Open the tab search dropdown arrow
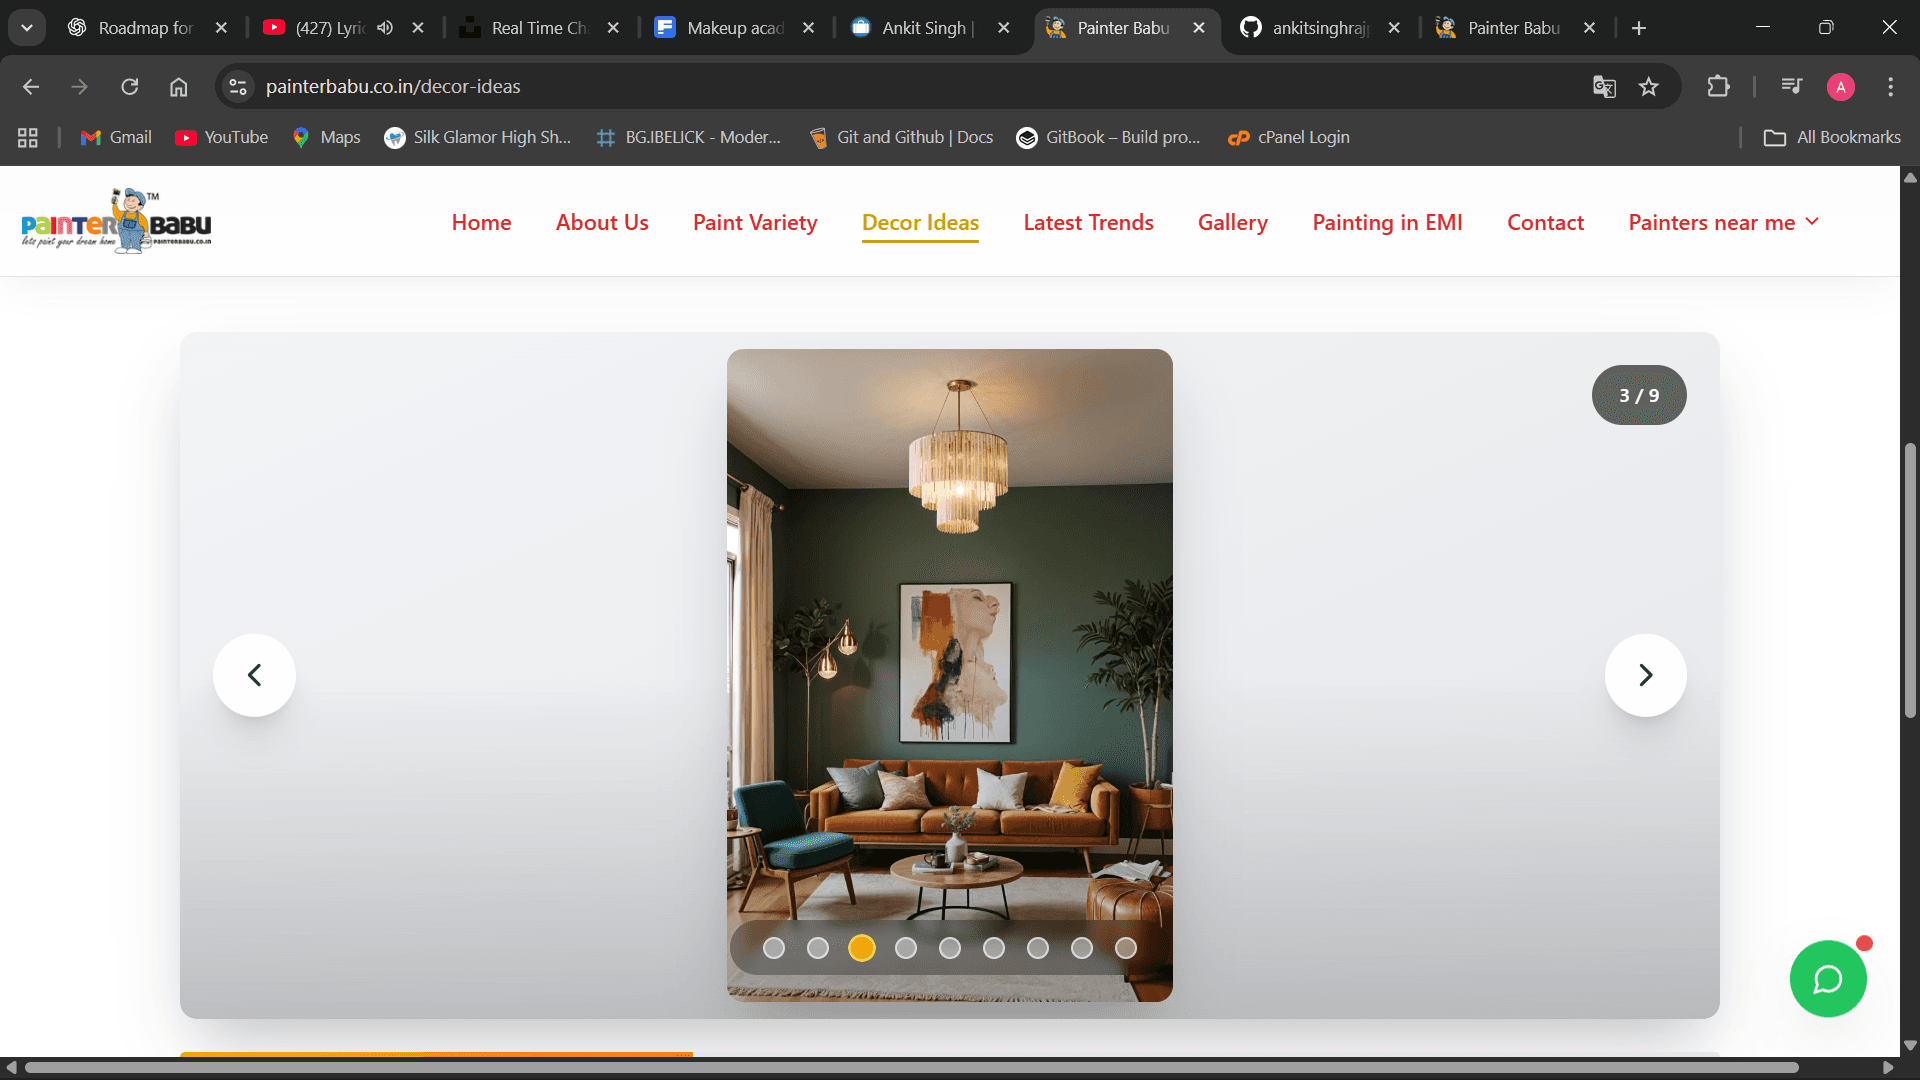The width and height of the screenshot is (1920, 1080). [27, 28]
